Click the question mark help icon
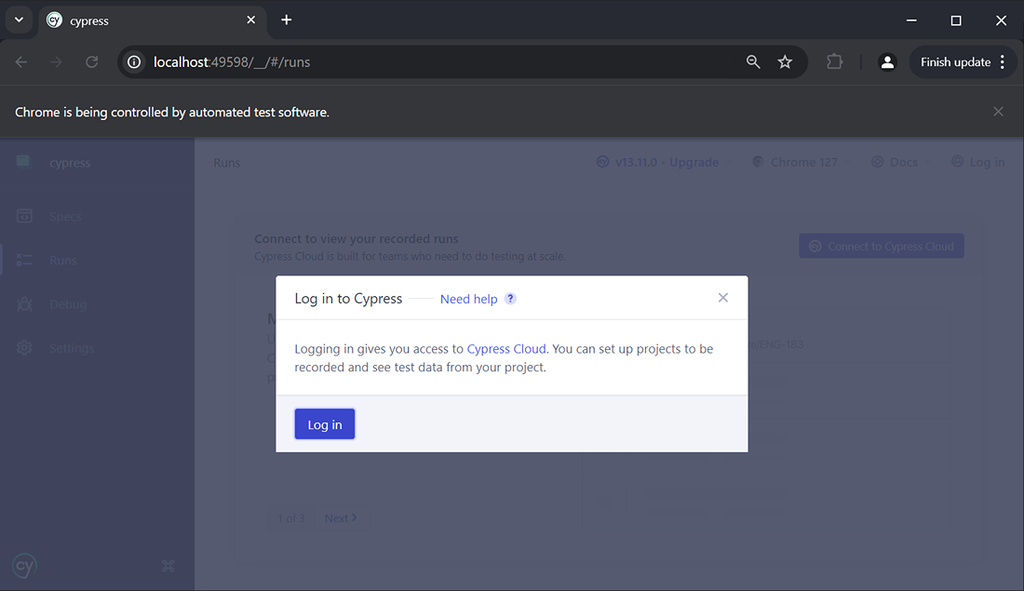 (x=510, y=298)
